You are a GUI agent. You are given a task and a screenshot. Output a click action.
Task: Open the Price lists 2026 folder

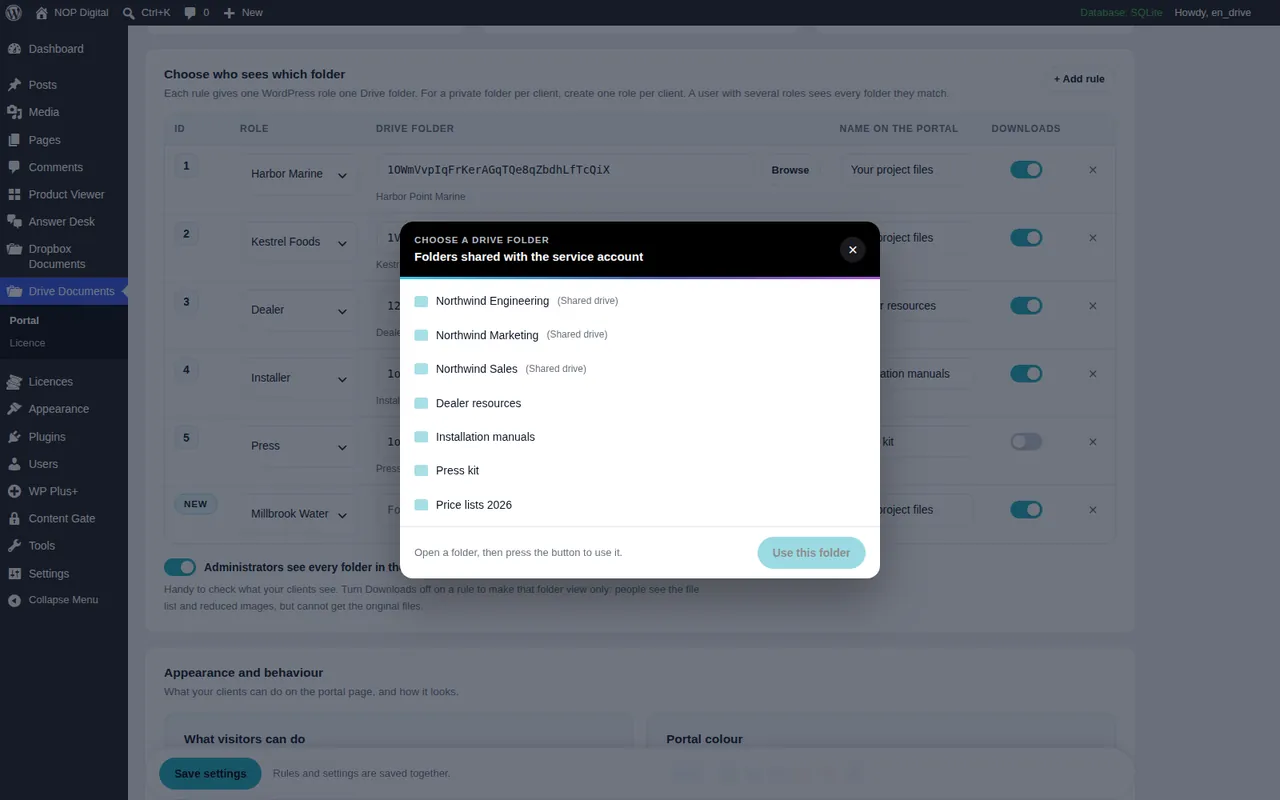[640, 505]
